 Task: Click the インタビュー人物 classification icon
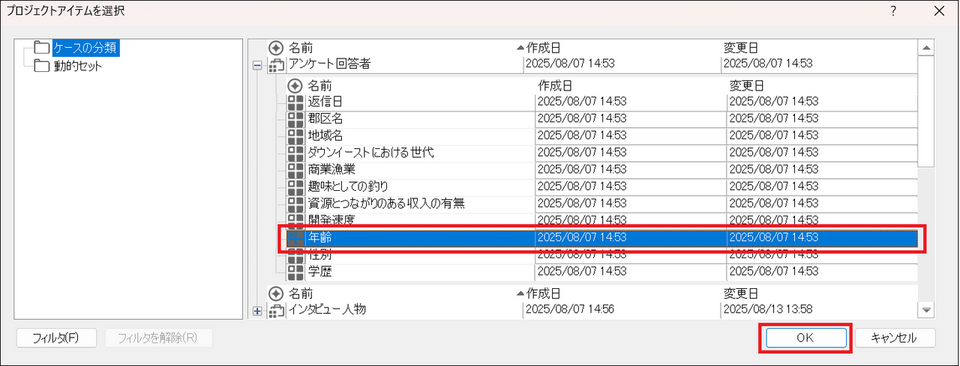[x=277, y=311]
